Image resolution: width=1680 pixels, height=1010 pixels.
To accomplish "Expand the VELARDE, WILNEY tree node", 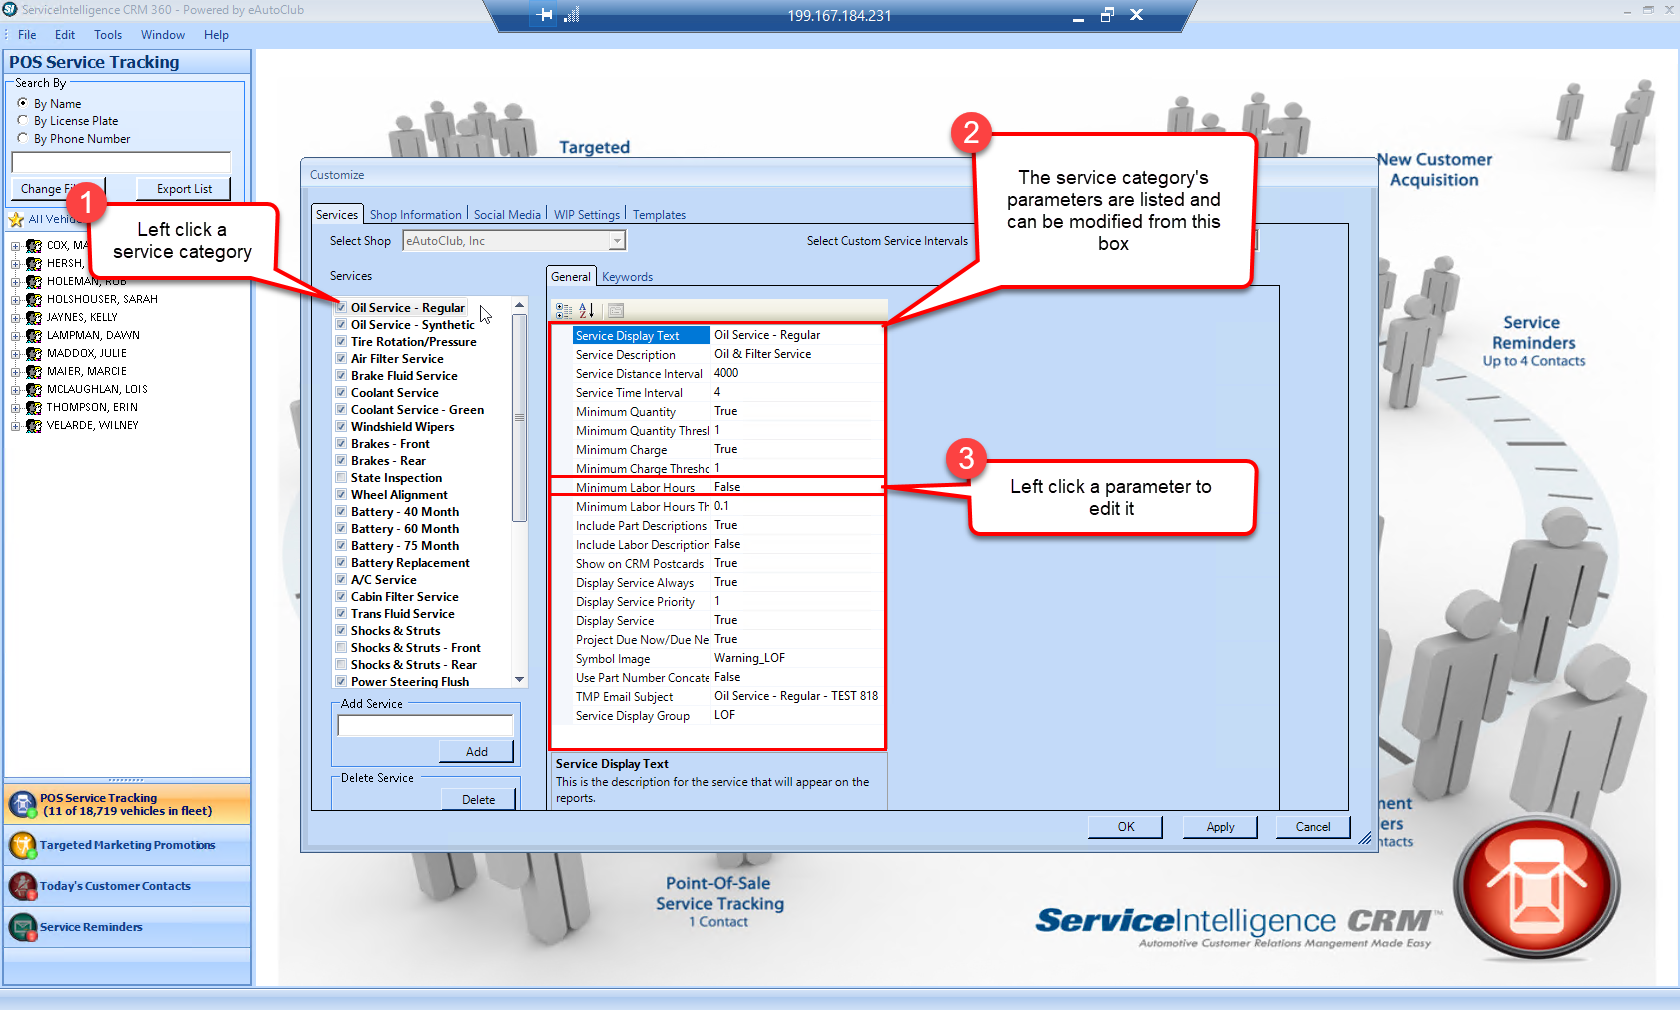I will (x=15, y=426).
